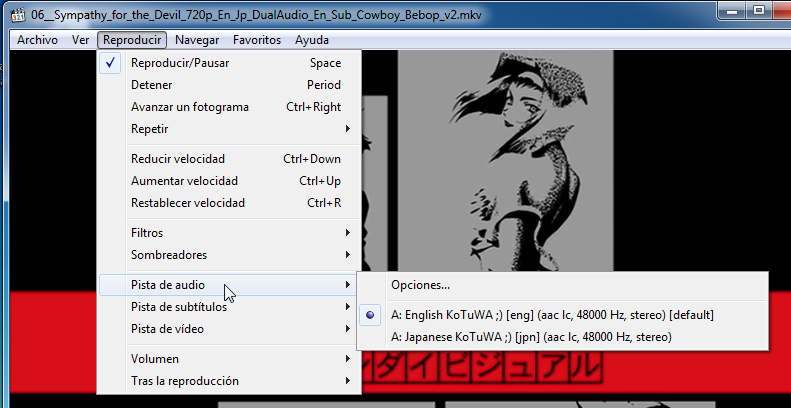
Task: Choose Aumentar velocidad
Action: click(x=230, y=181)
